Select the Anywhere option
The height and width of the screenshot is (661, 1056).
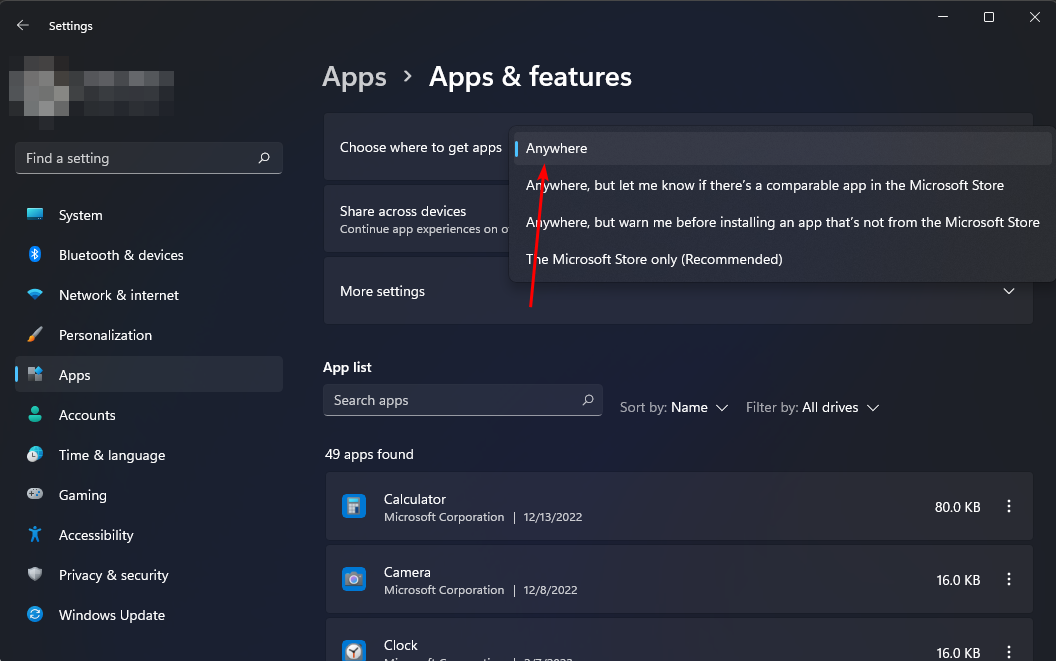pos(556,147)
